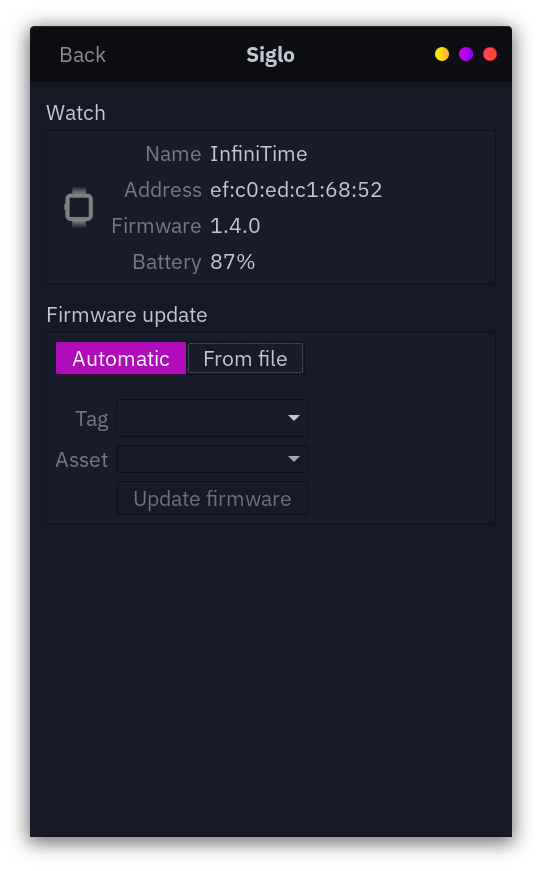
Task: Click firmware version 1.4.0
Action: pos(235,226)
